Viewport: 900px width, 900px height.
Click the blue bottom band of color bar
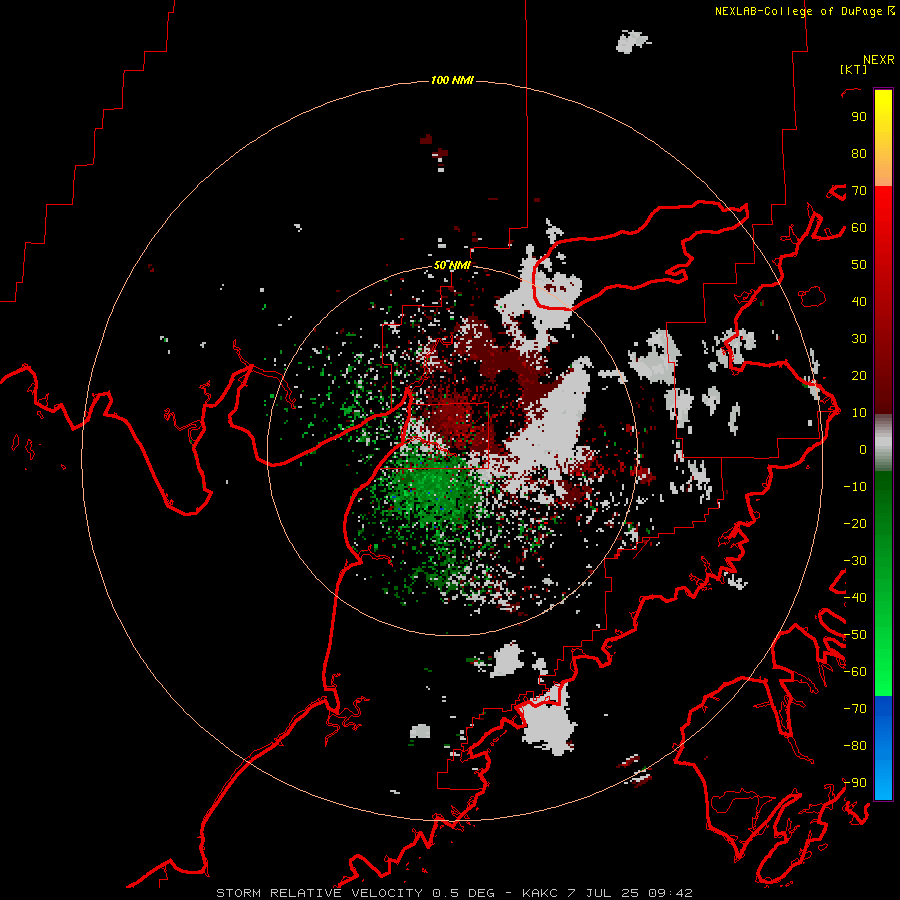coord(883,748)
